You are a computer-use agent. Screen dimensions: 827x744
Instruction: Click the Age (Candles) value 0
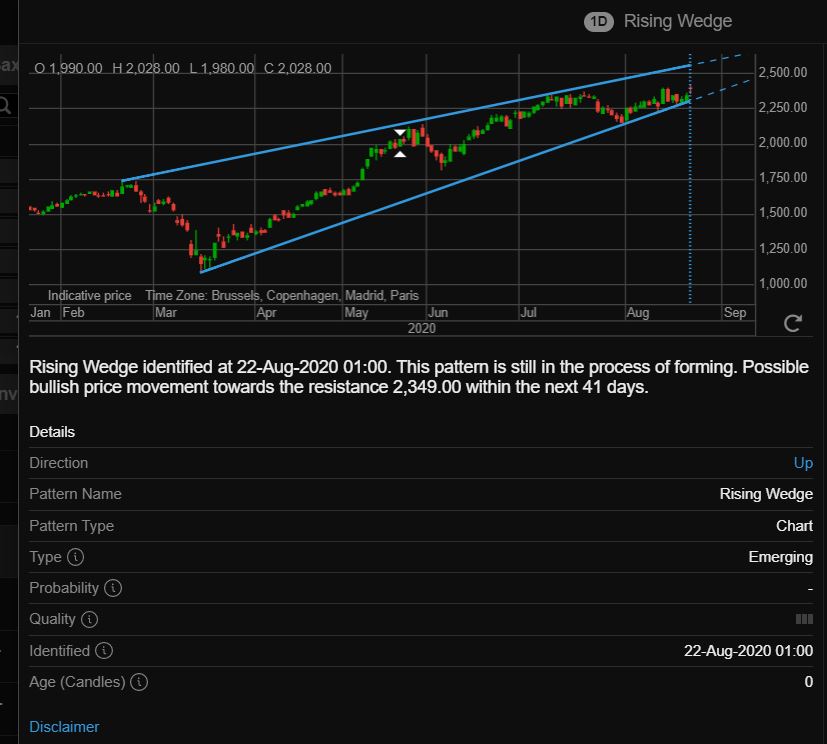point(809,682)
